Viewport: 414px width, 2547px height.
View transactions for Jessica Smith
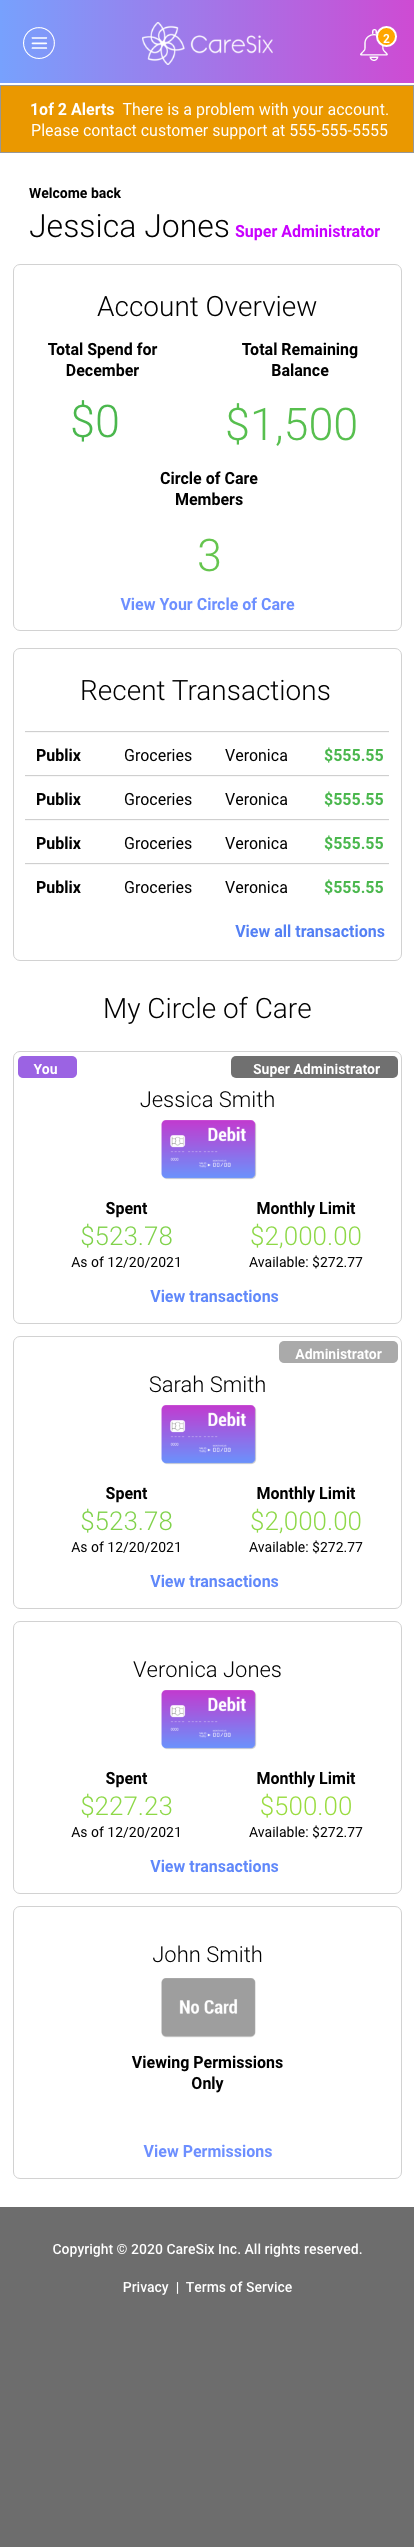pyautogui.click(x=214, y=1296)
